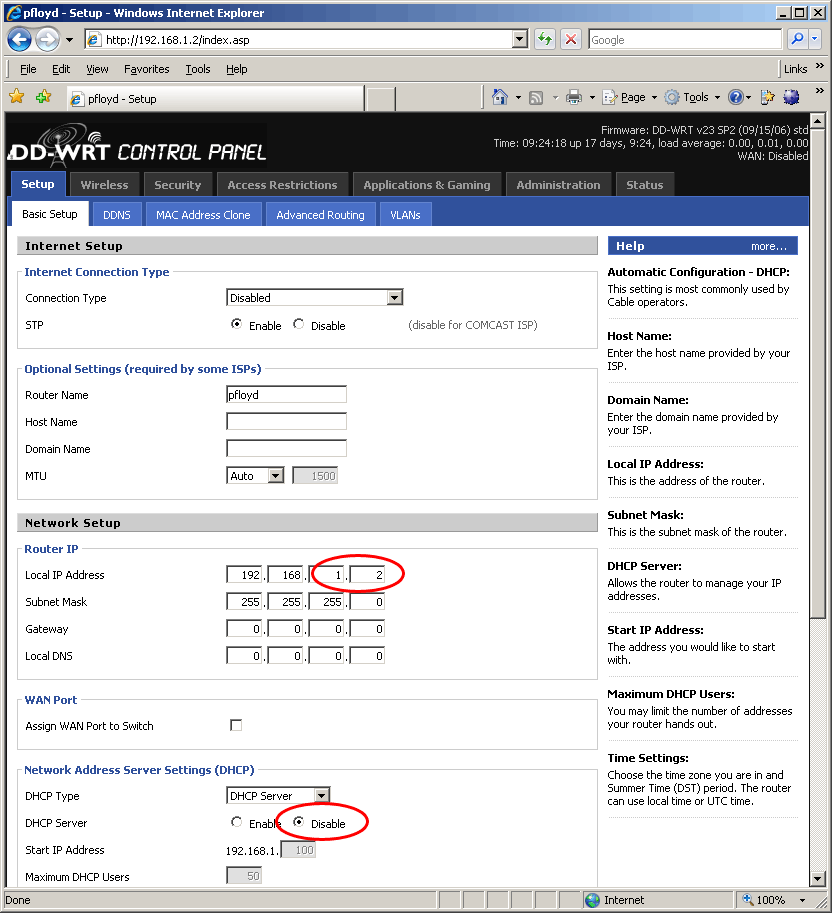Image resolution: width=832 pixels, height=913 pixels.
Task: Click the browser Back arrow button
Action: click(19, 40)
